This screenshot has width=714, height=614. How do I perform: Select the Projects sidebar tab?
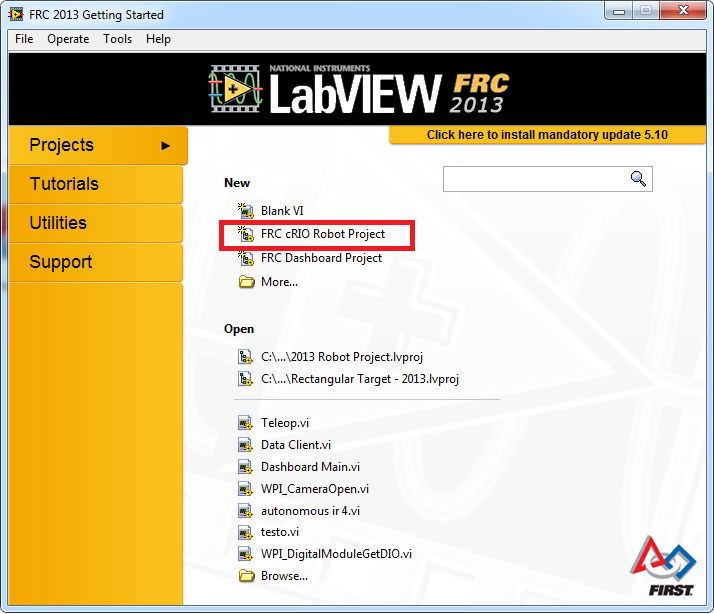[98, 145]
